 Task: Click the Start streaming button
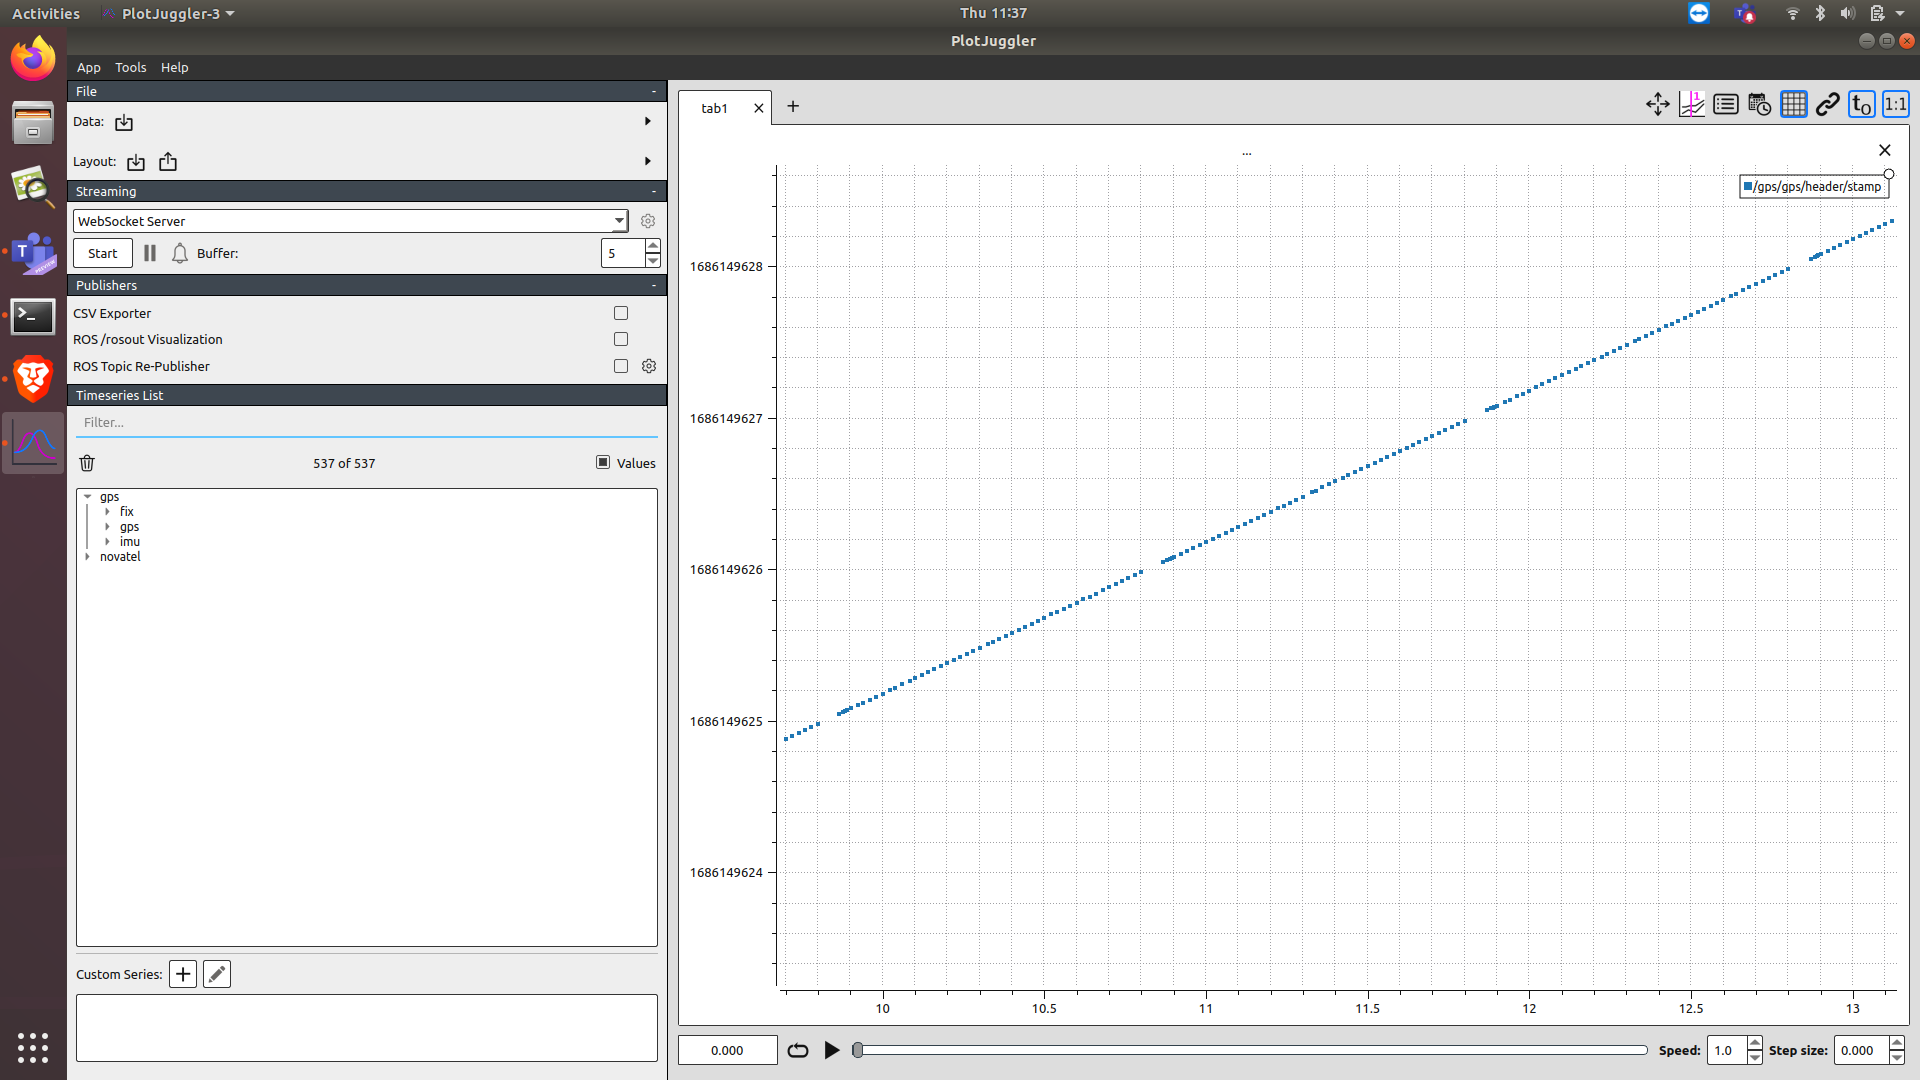pos(102,253)
